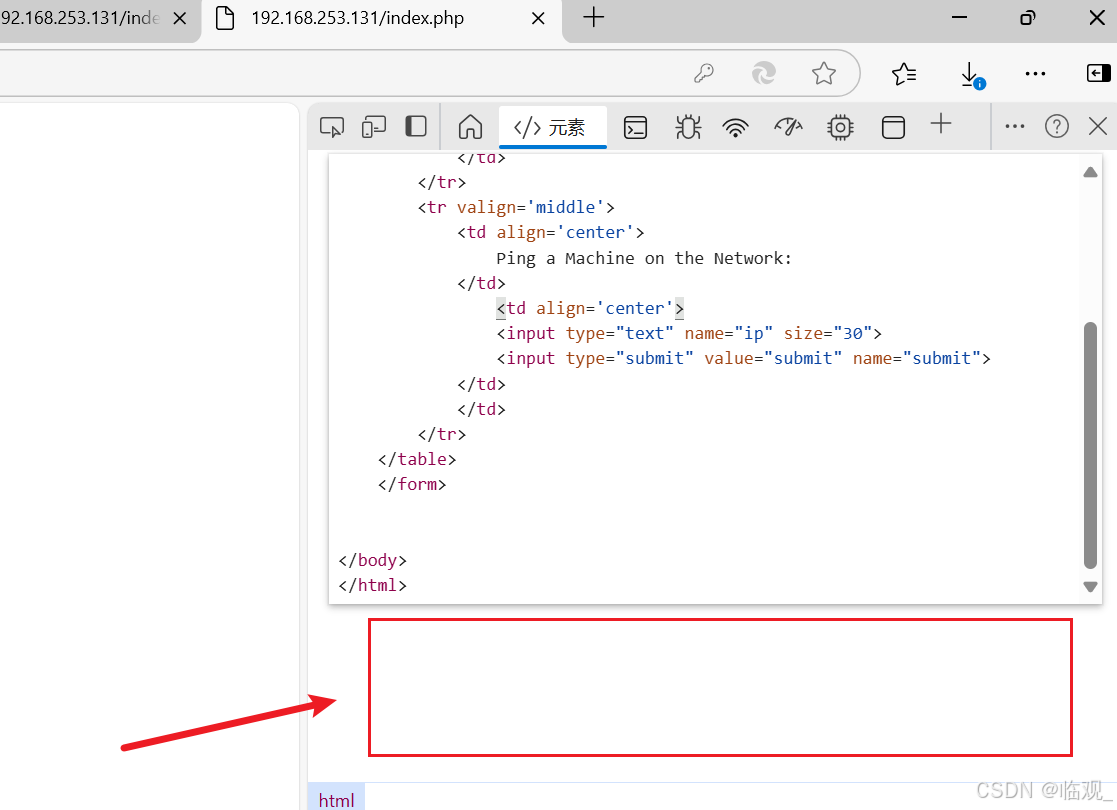
Task: Open the DevTools Welcome home tab
Action: click(x=470, y=127)
